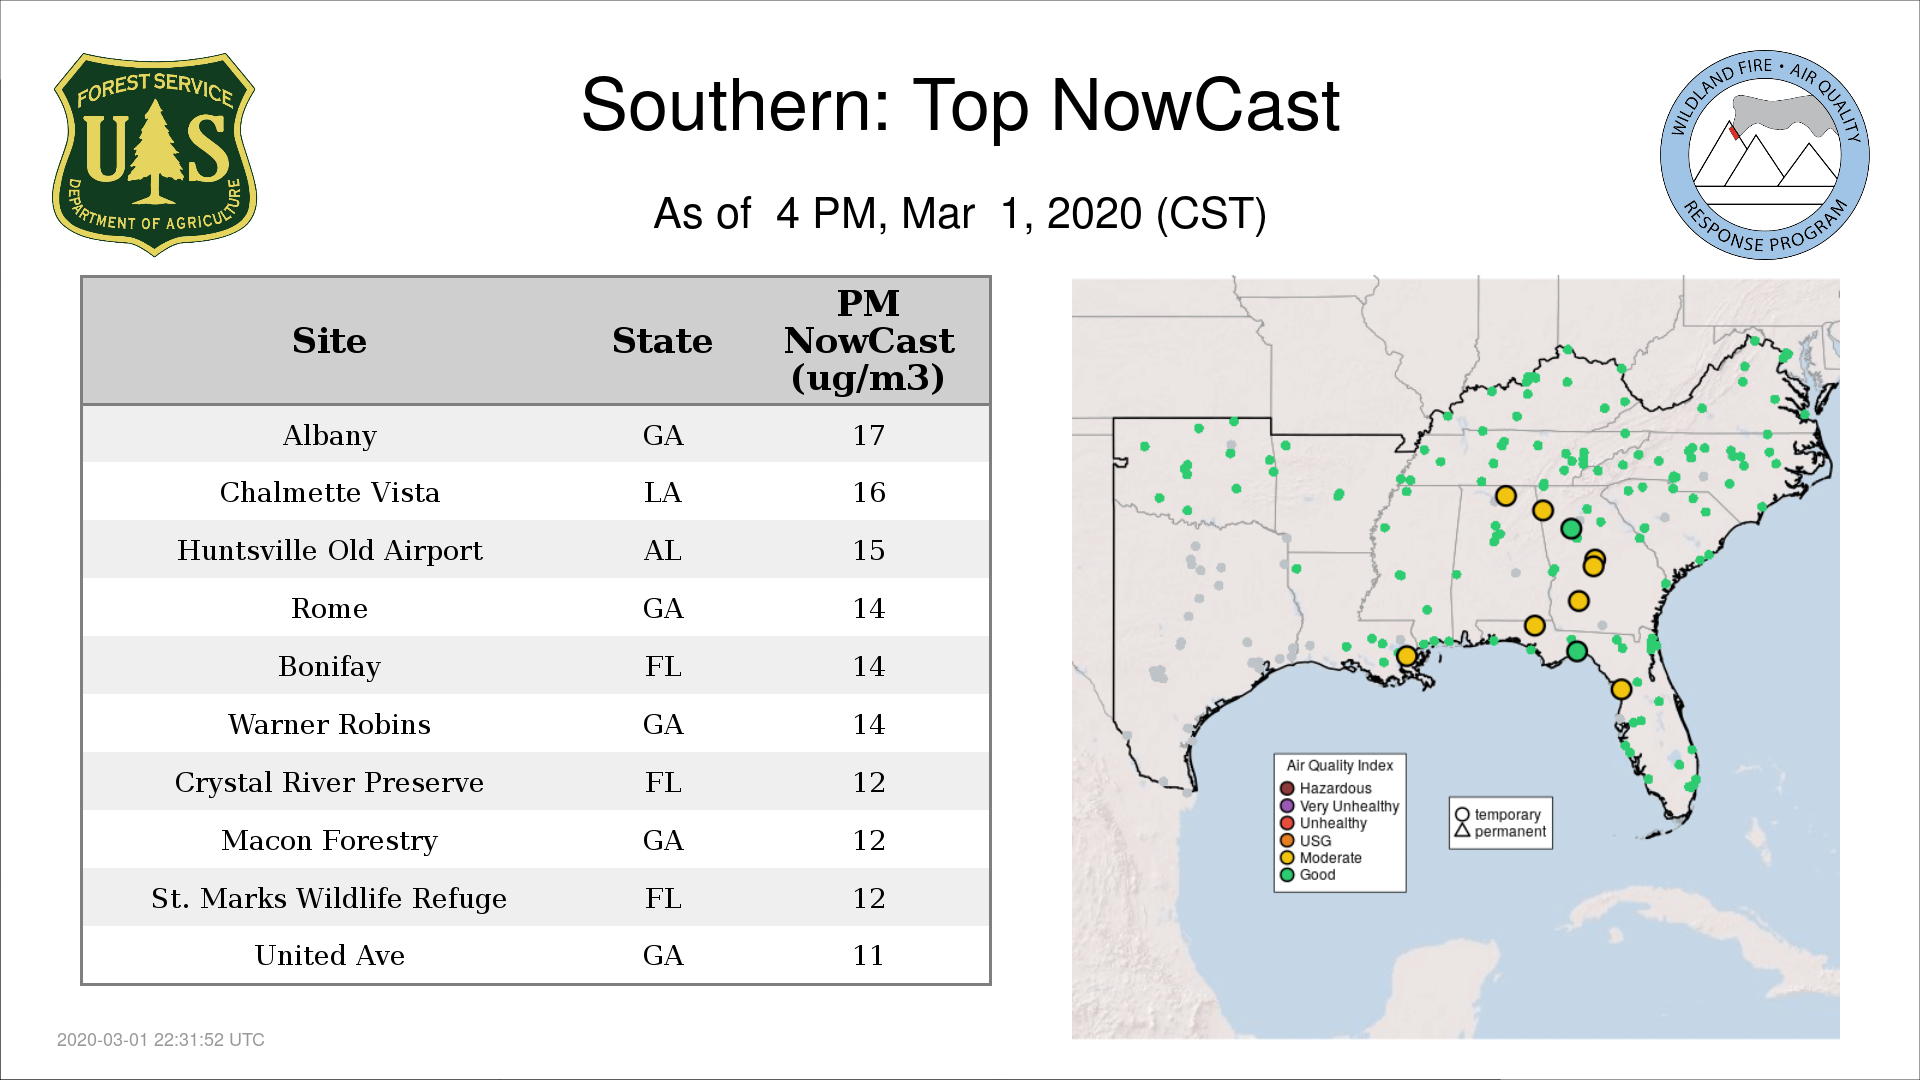Screen dimensions: 1920x1080
Task: Click the Moderate yellow legend circle
Action: point(1287,858)
